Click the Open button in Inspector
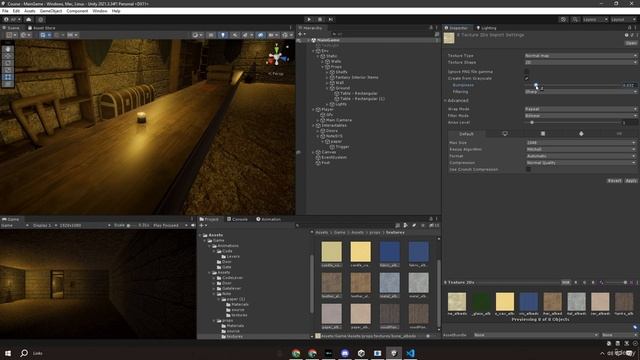640x360 pixels. pyautogui.click(x=631, y=43)
